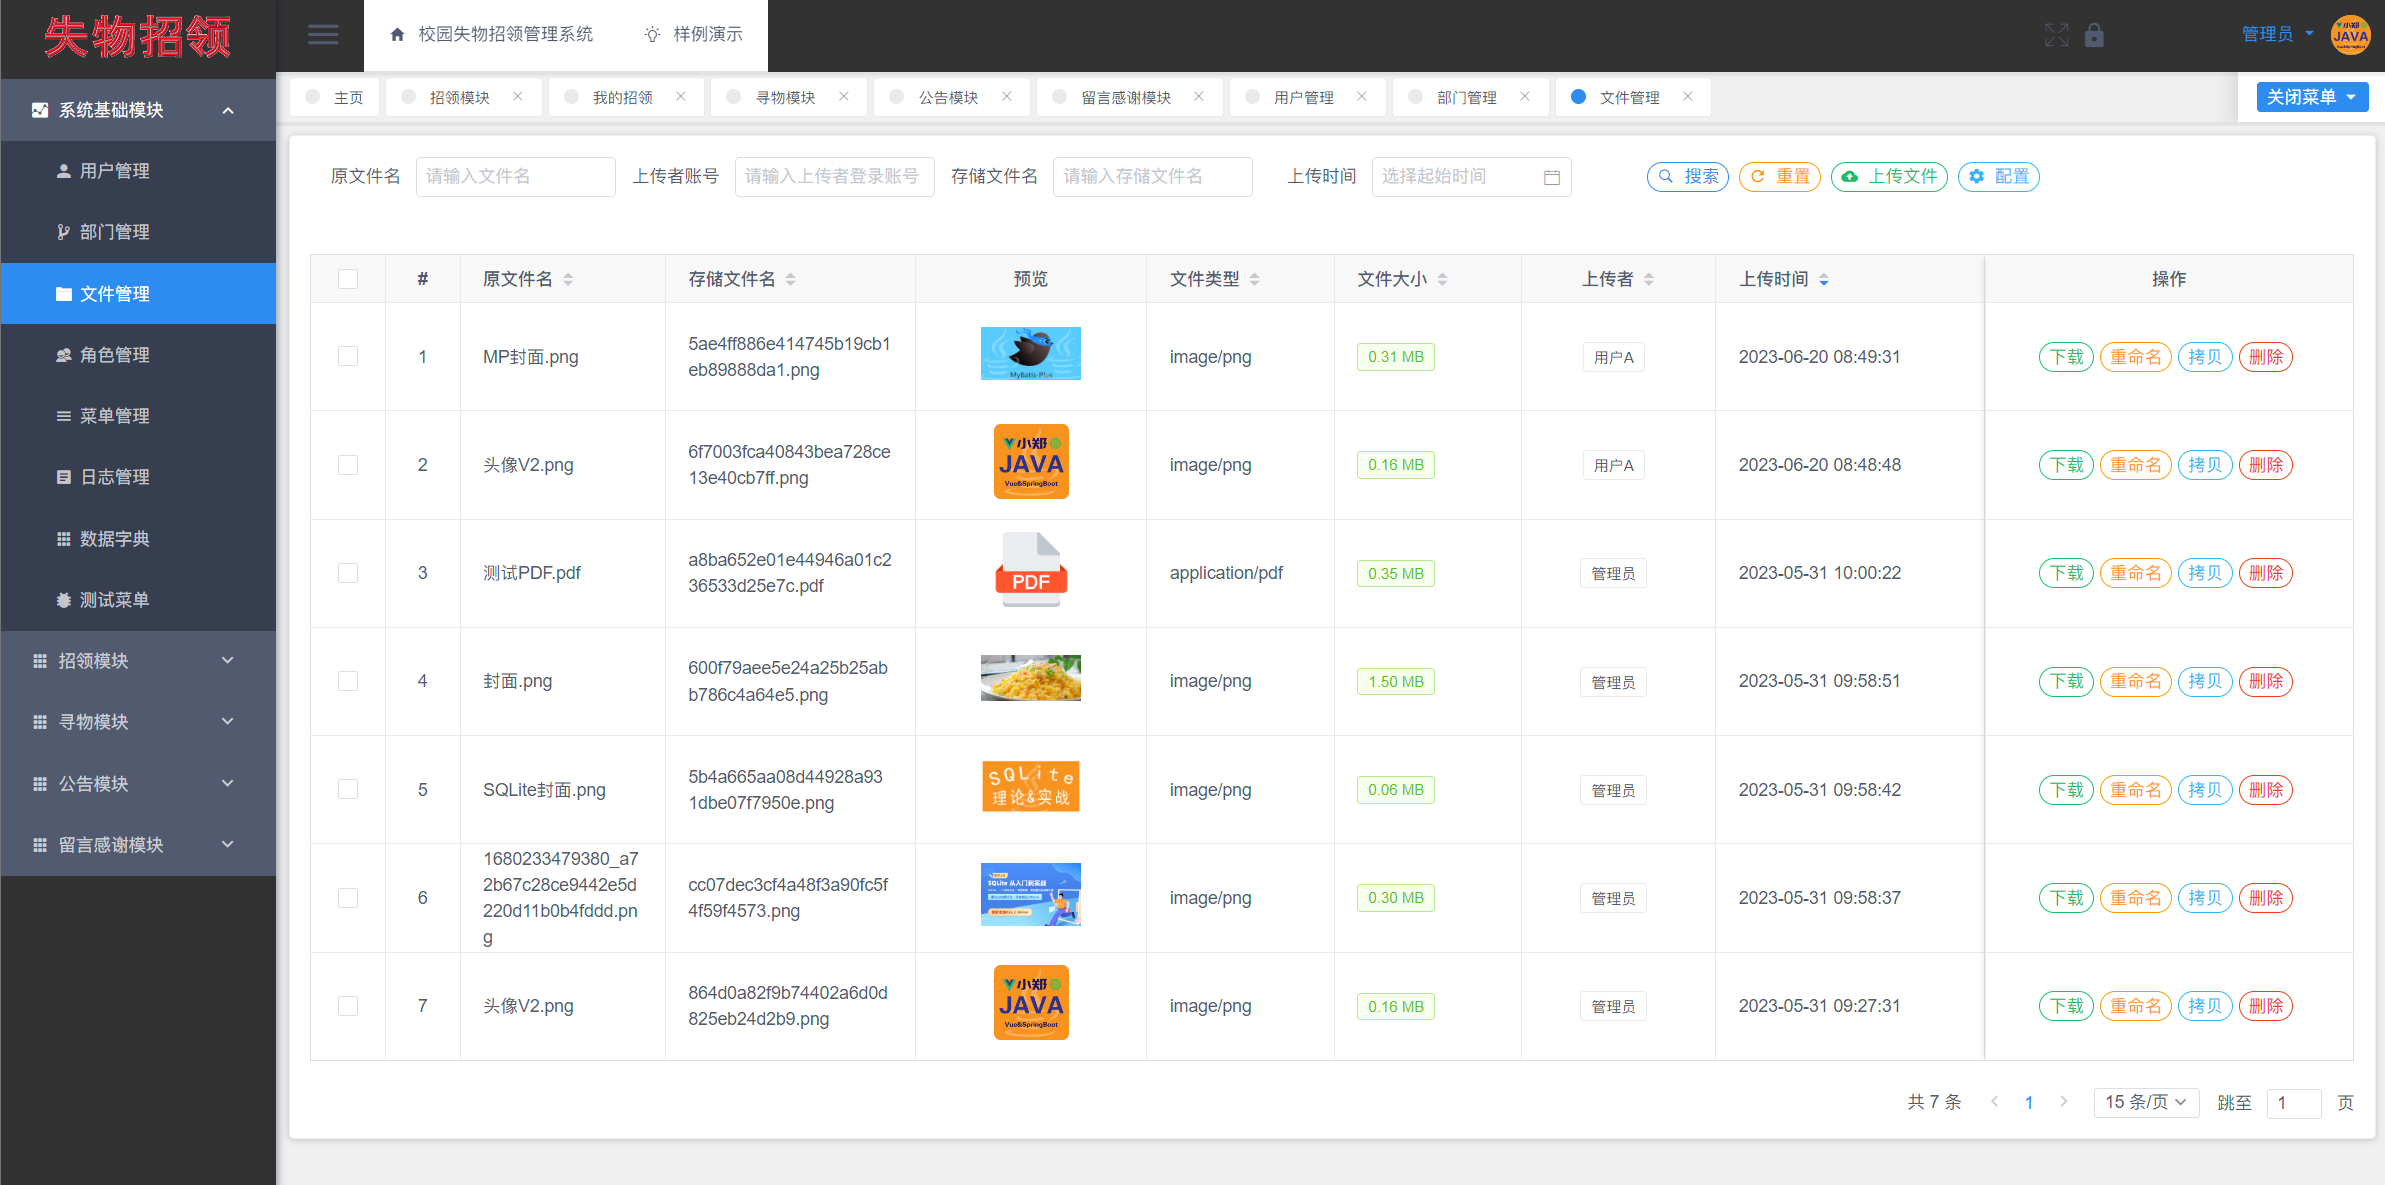This screenshot has width=2385, height=1185.
Task: Click the sort arrows on 文件大小 column
Action: tap(1442, 280)
